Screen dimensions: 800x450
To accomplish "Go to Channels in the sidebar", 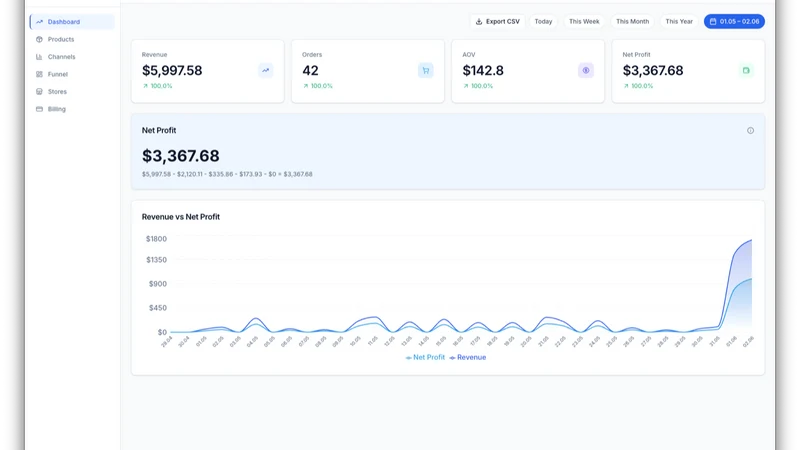I will (x=61, y=57).
